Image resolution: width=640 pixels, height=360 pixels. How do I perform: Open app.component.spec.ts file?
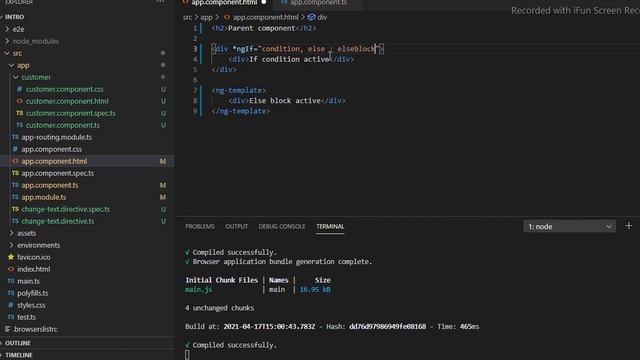pyautogui.click(x=58, y=173)
